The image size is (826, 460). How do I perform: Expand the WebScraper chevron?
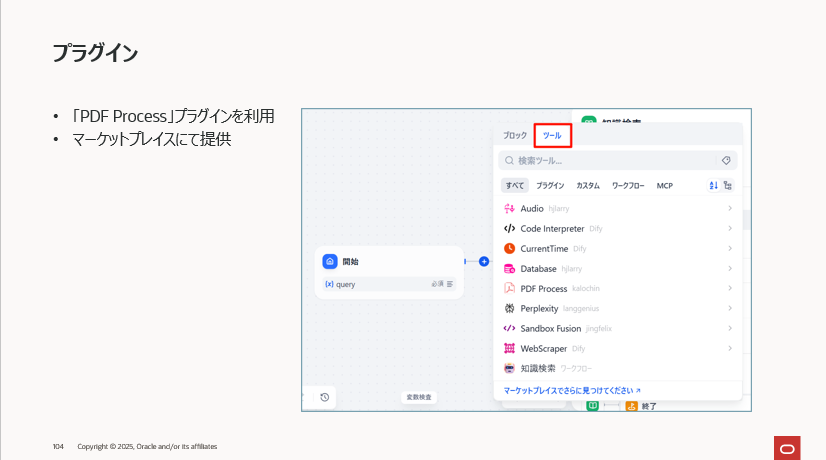tap(730, 348)
